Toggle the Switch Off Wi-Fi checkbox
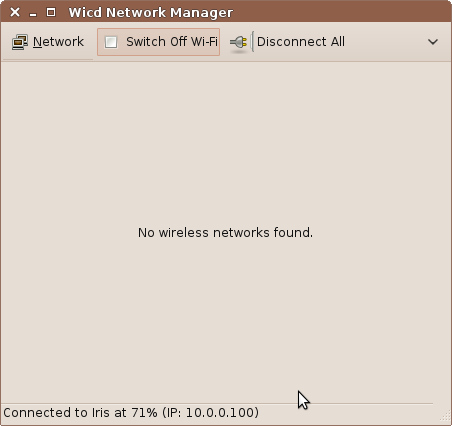The image size is (452, 426). 111,42
